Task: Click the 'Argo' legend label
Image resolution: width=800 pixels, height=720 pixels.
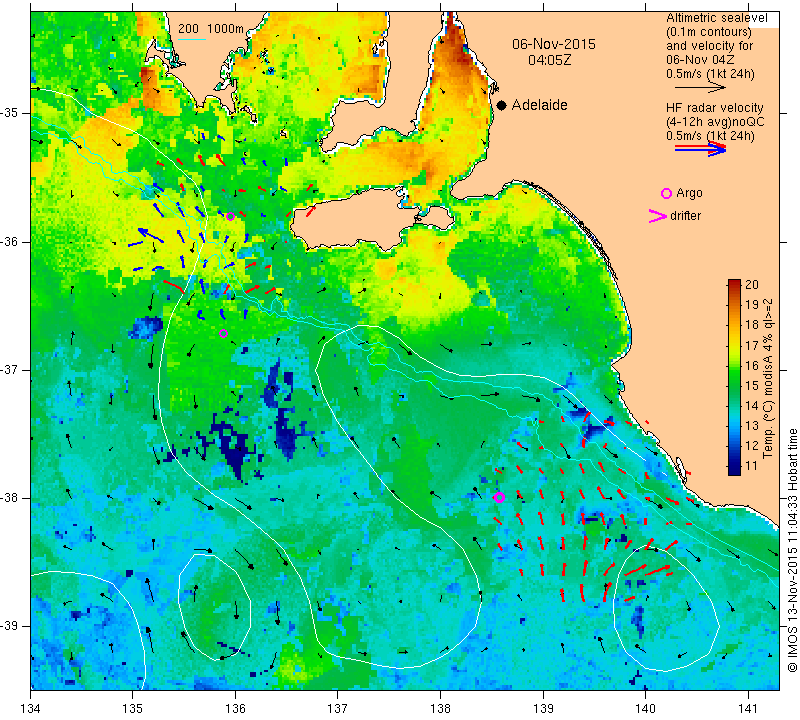Action: [x=689, y=193]
